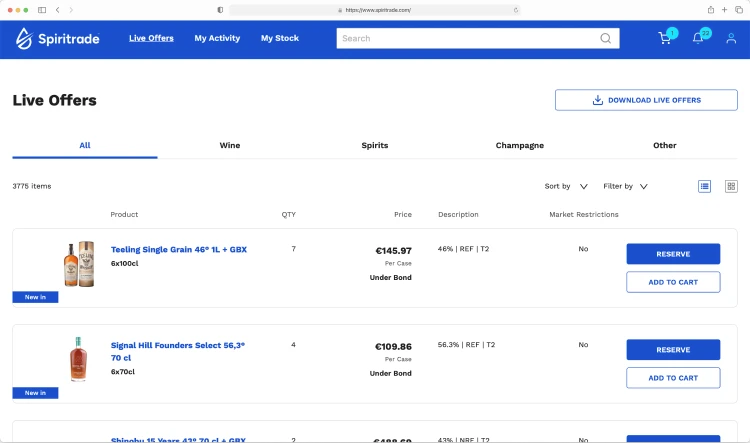This screenshot has height=443, width=750.
Task: Open the Teeling Single Grain product thumbnail
Action: (x=78, y=264)
